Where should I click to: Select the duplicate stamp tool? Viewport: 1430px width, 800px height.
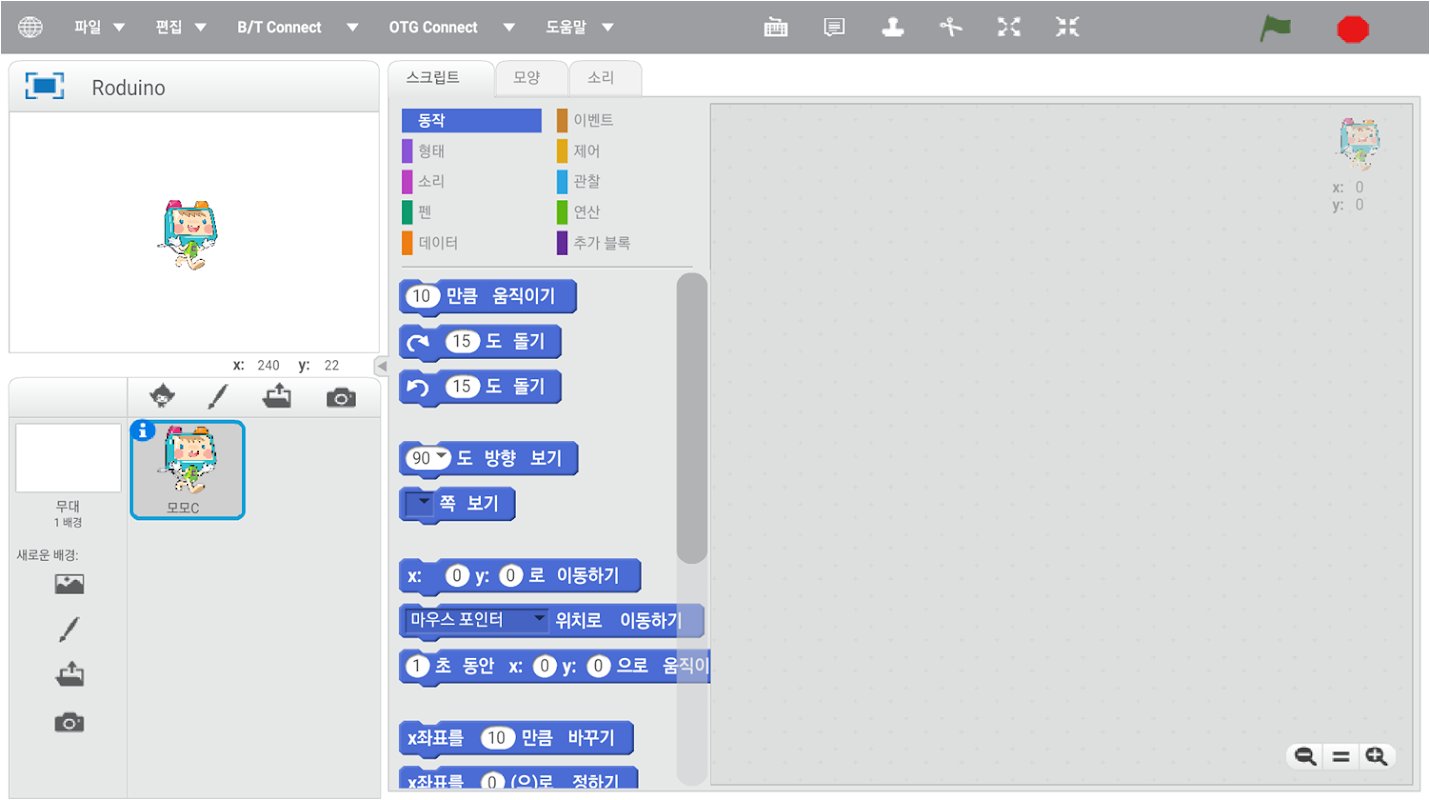pos(893,28)
